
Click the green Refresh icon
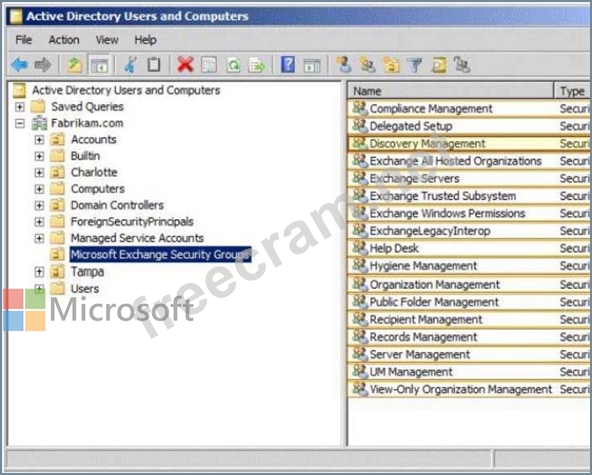(x=233, y=65)
